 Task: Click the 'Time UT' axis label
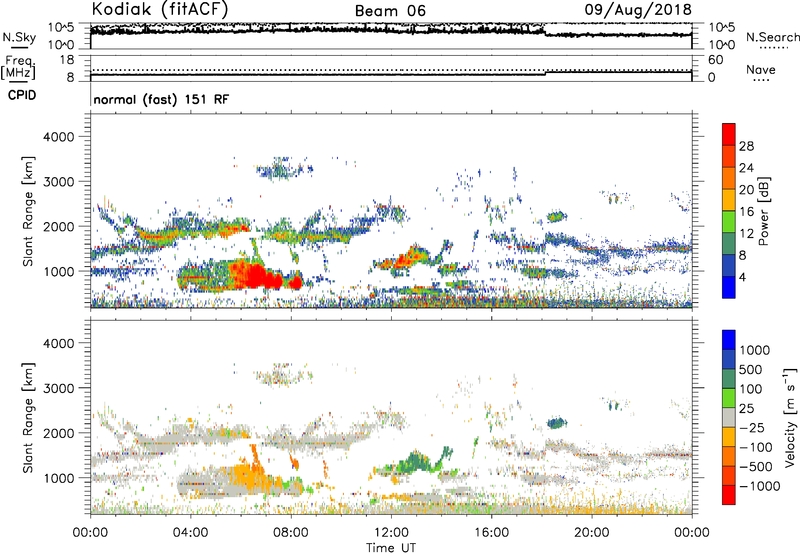391,548
